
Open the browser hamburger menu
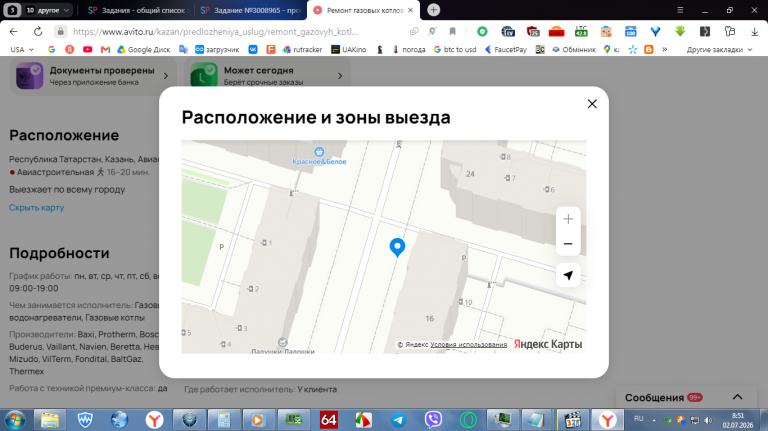point(680,10)
